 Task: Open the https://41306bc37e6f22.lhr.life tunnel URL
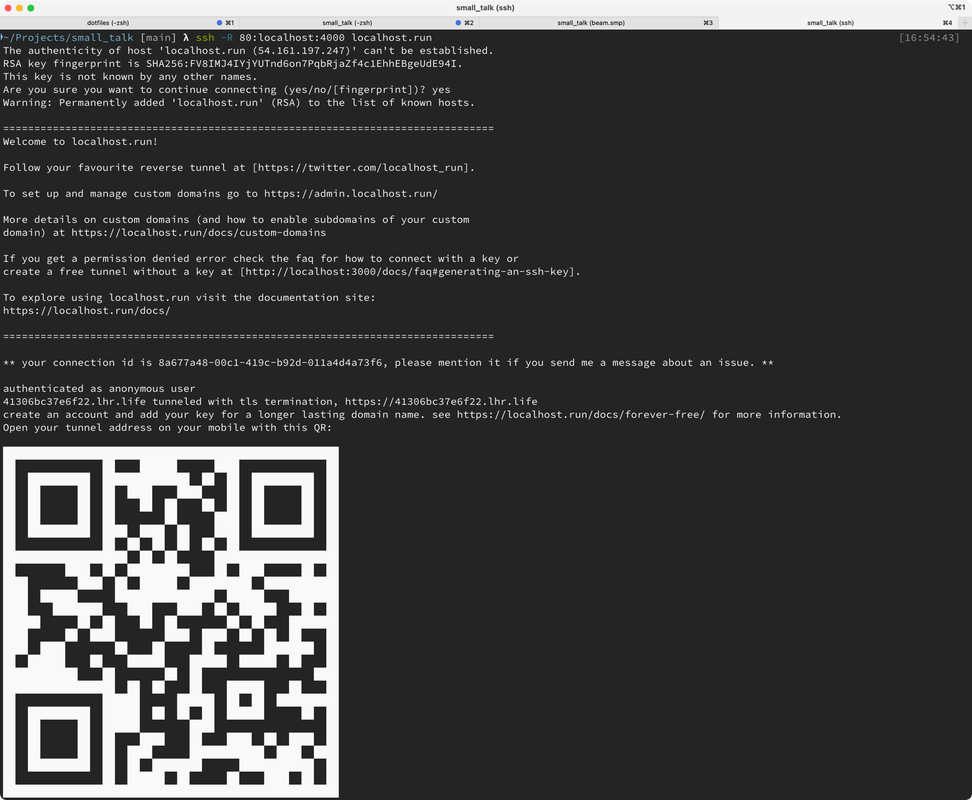[441, 402]
